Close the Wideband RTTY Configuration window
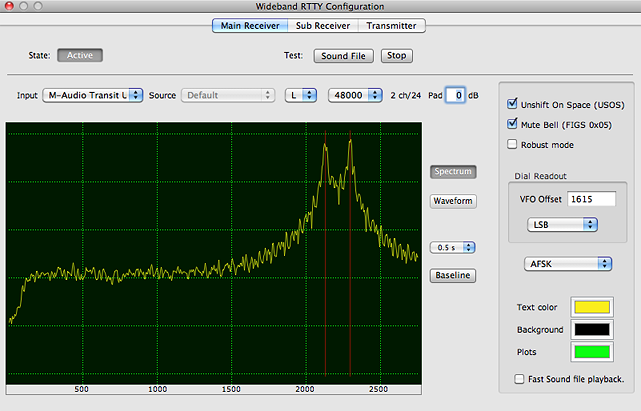The image size is (641, 411). click(9, 6)
